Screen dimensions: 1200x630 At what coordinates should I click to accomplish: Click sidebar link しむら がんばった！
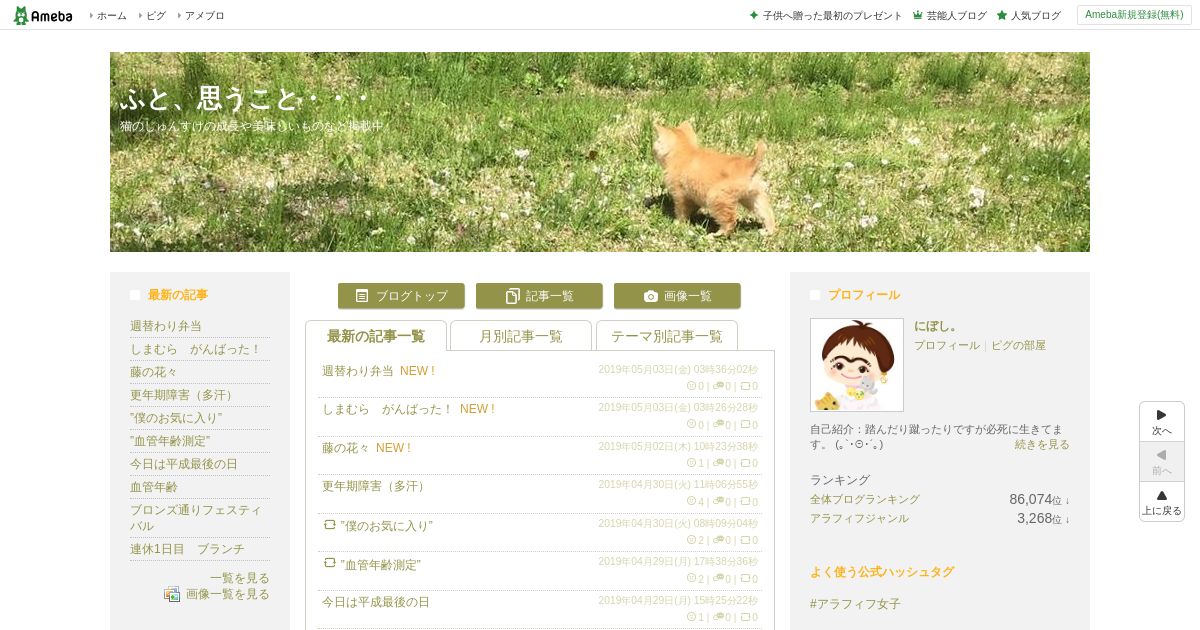point(195,349)
